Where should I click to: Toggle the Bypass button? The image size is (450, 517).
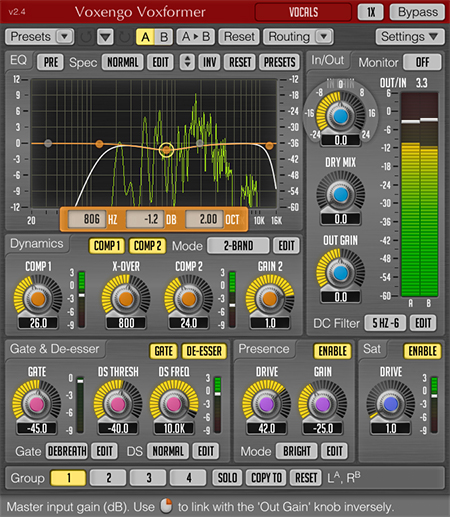[x=417, y=12]
